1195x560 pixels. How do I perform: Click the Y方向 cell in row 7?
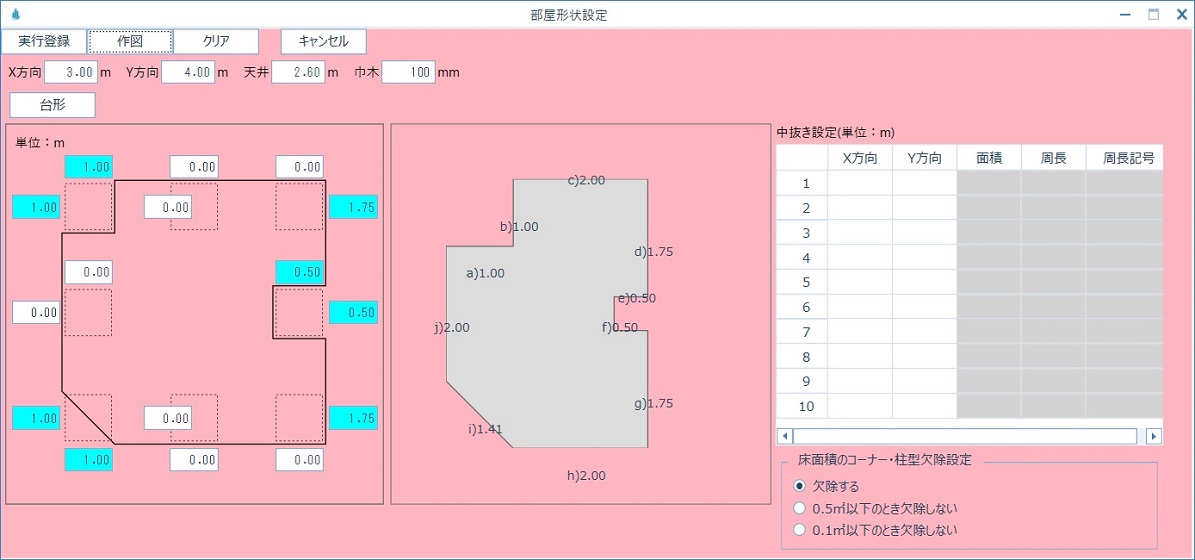point(924,331)
